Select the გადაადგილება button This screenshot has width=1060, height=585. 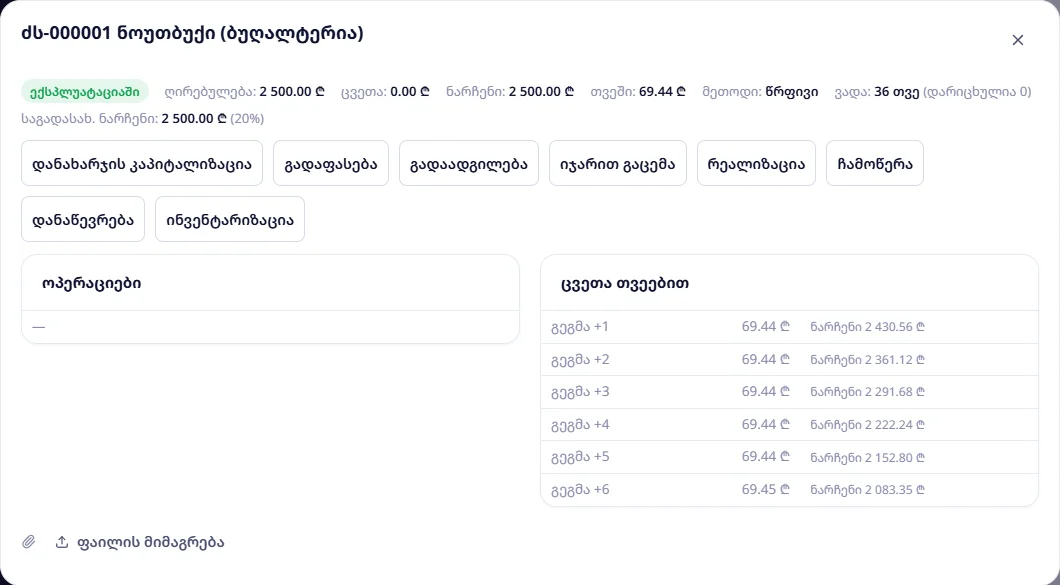pyautogui.click(x=468, y=163)
